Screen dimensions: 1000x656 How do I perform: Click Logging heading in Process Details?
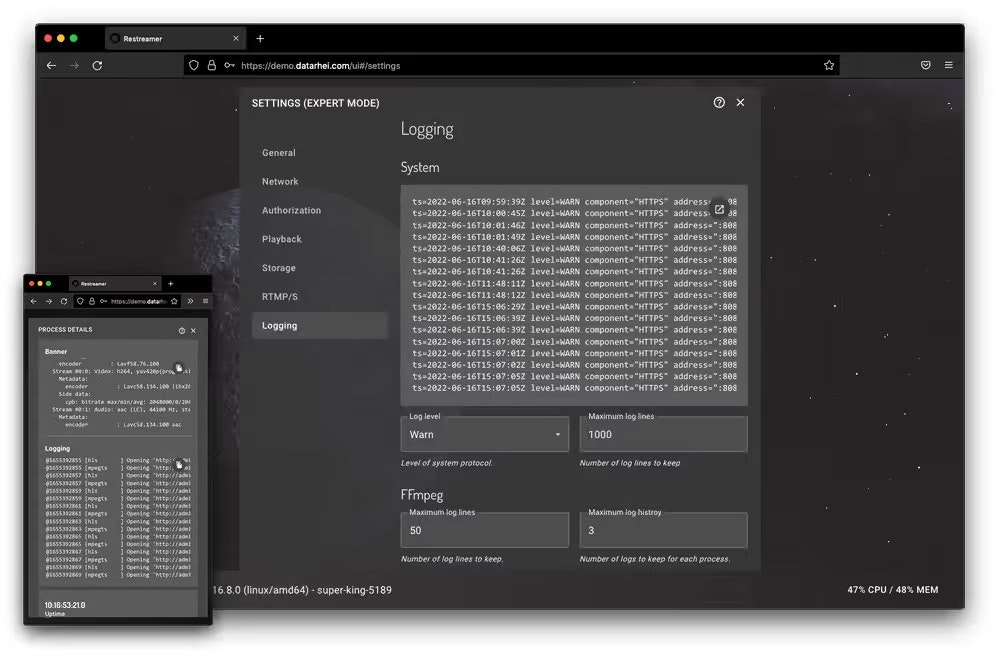(x=57, y=449)
